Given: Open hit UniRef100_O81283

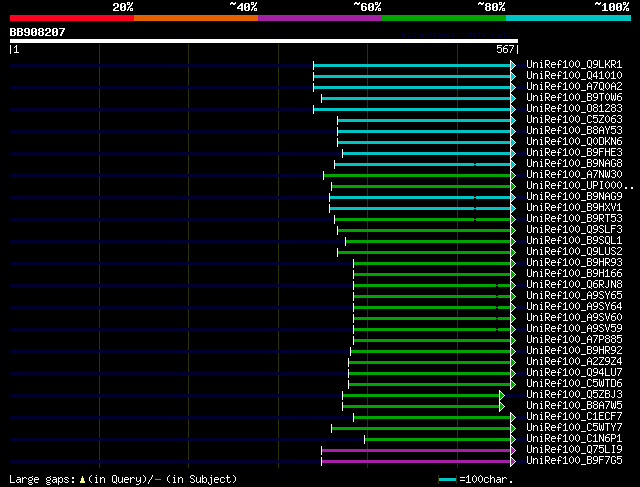Looking at the screenshot, I should tap(574, 109).
